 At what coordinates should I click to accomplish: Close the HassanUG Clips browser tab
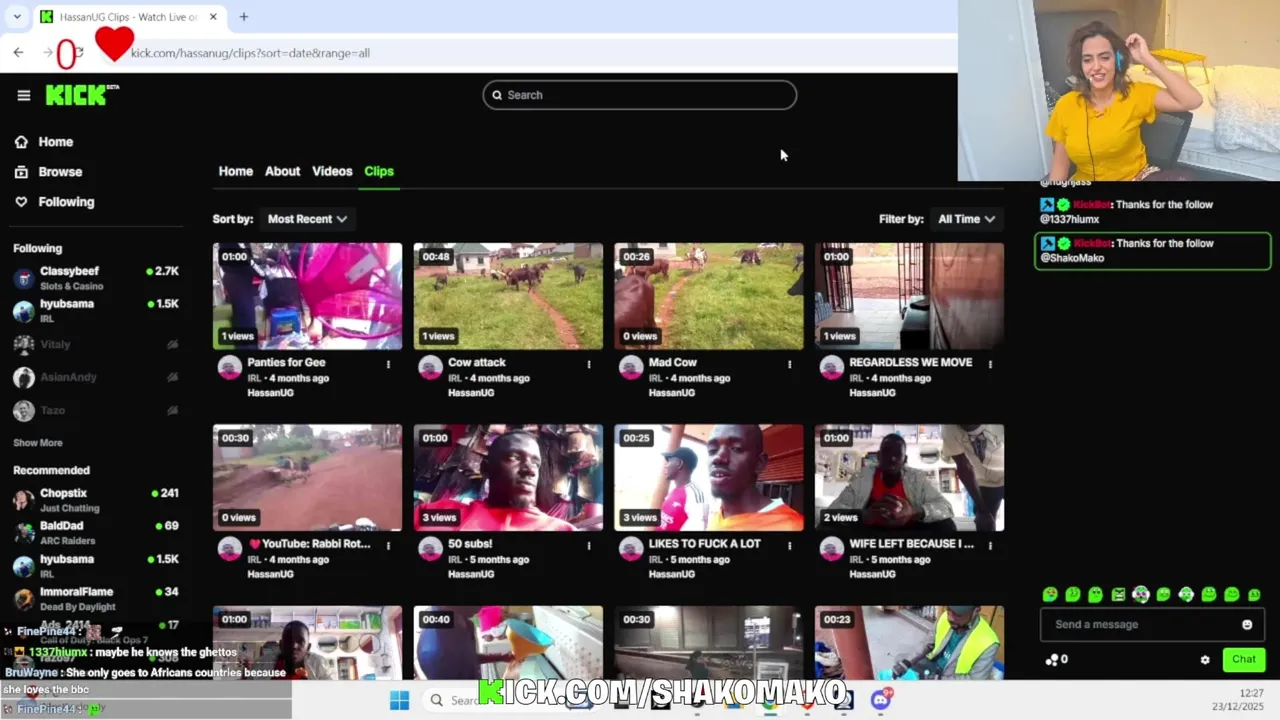(213, 16)
